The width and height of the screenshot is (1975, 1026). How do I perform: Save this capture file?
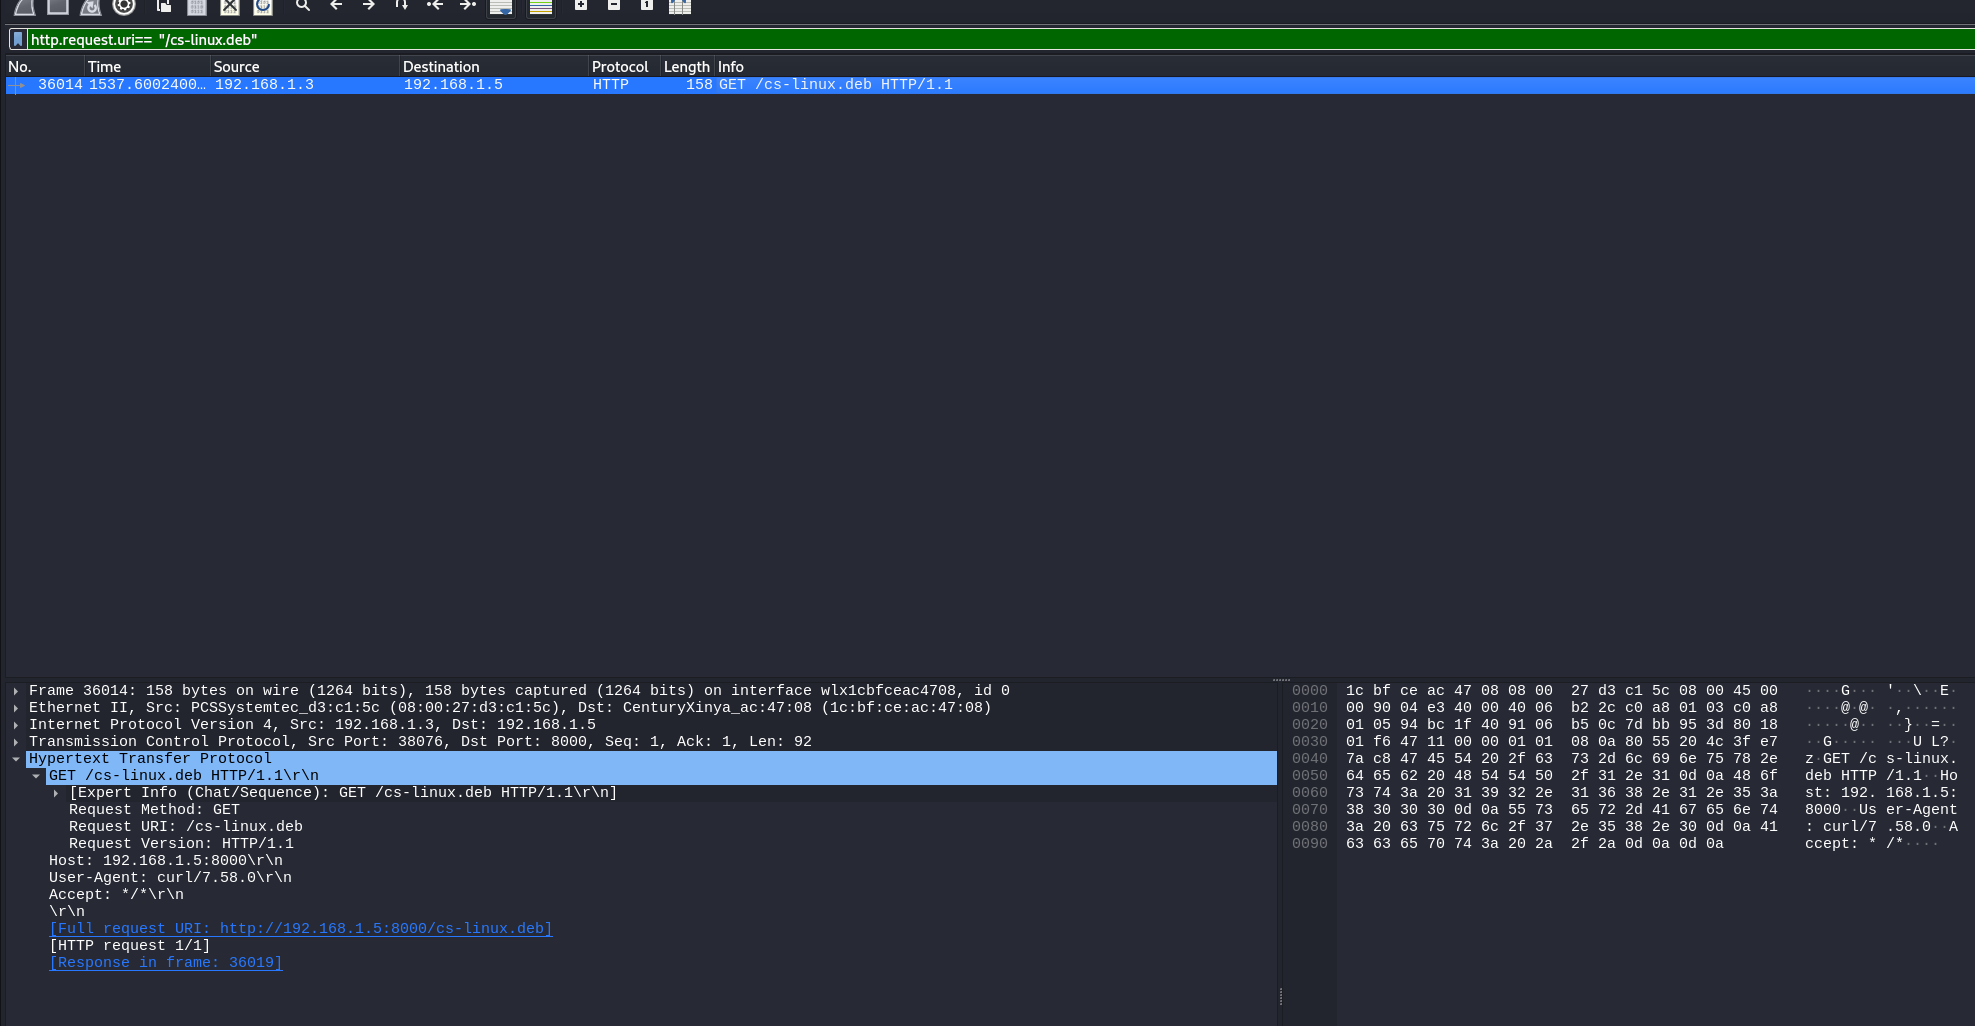[x=197, y=6]
